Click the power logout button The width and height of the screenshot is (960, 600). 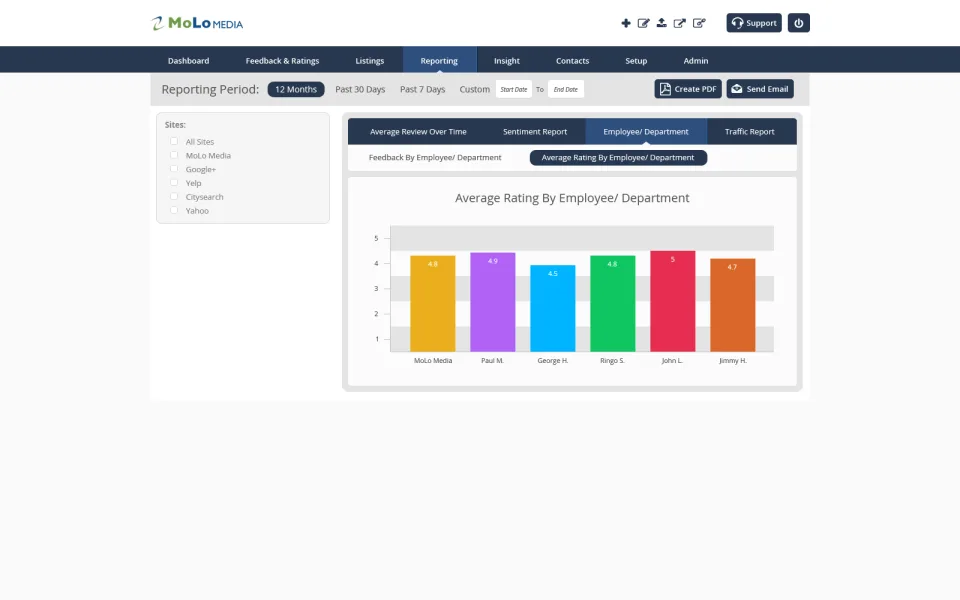point(798,23)
